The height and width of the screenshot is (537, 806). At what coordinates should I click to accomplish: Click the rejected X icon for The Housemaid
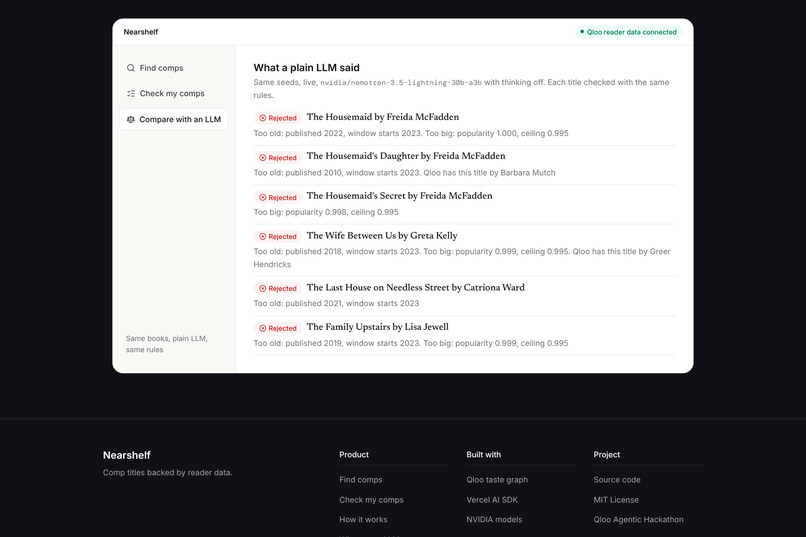[x=263, y=118]
